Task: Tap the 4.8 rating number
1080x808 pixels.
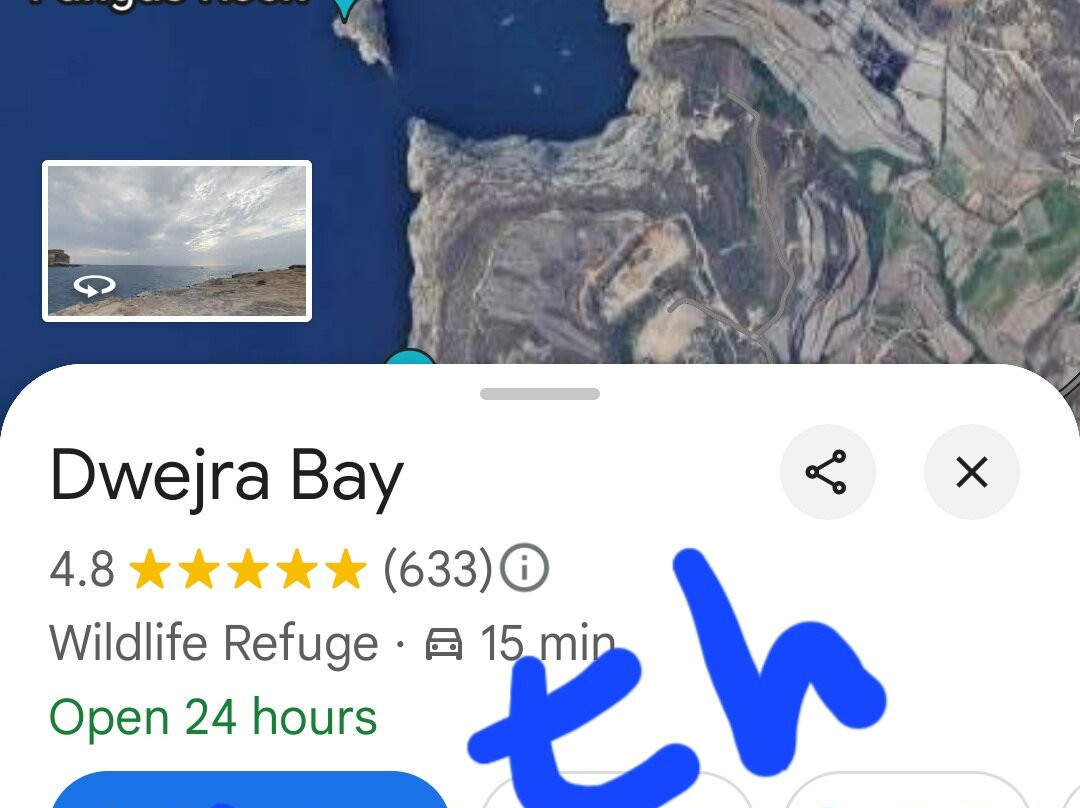Action: coord(82,569)
